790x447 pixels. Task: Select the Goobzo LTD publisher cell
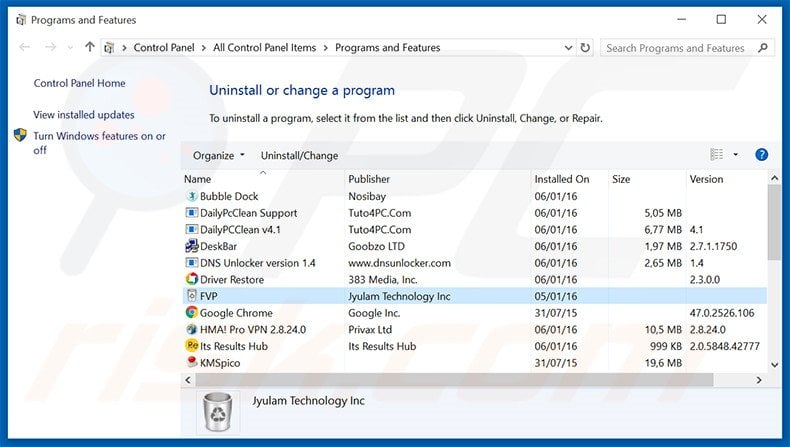(x=376, y=246)
